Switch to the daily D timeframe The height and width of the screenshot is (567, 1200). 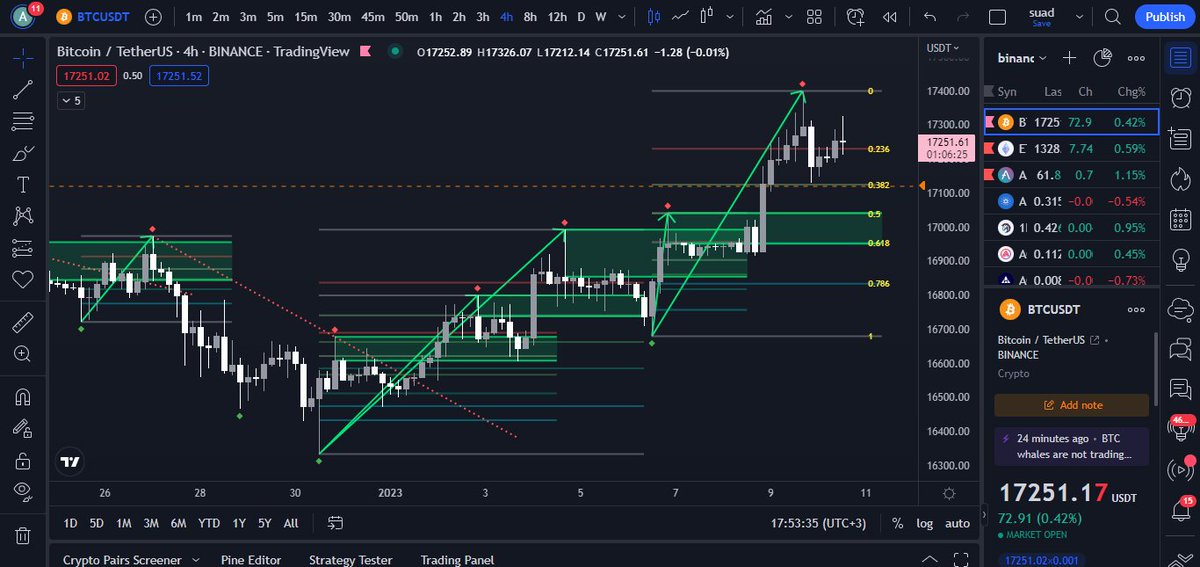[581, 17]
